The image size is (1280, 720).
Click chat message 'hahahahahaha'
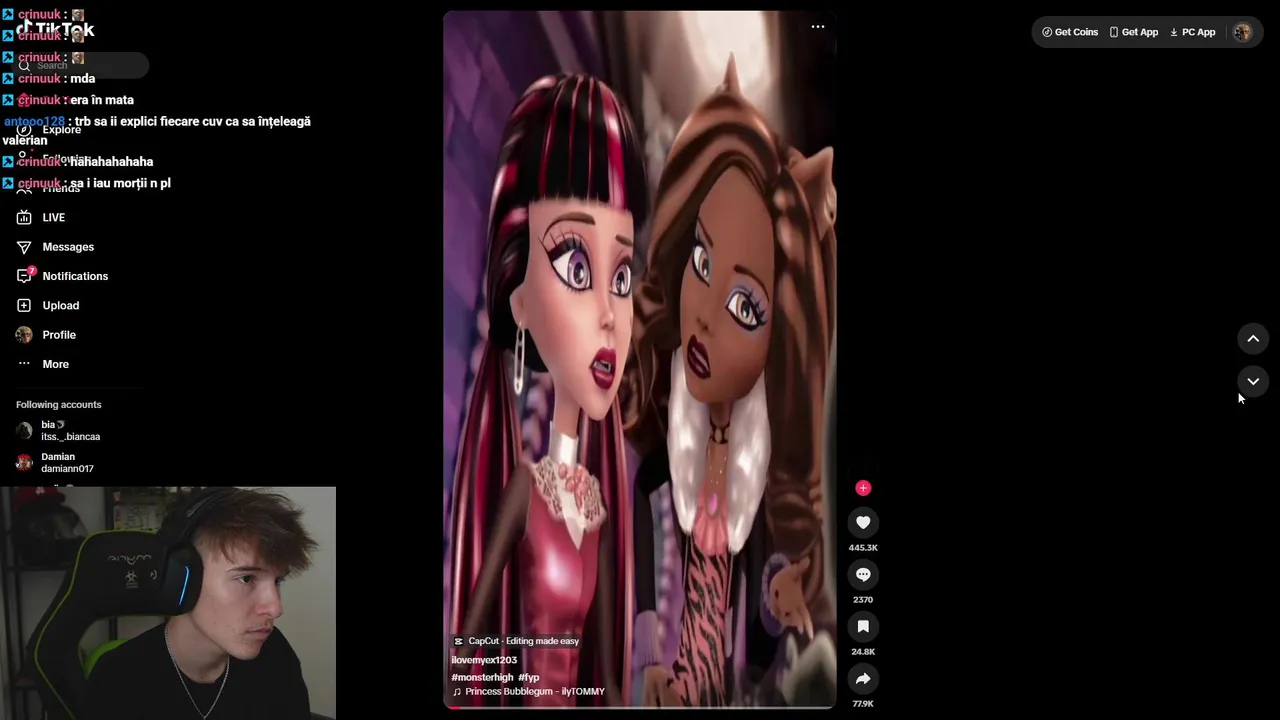click(111, 161)
